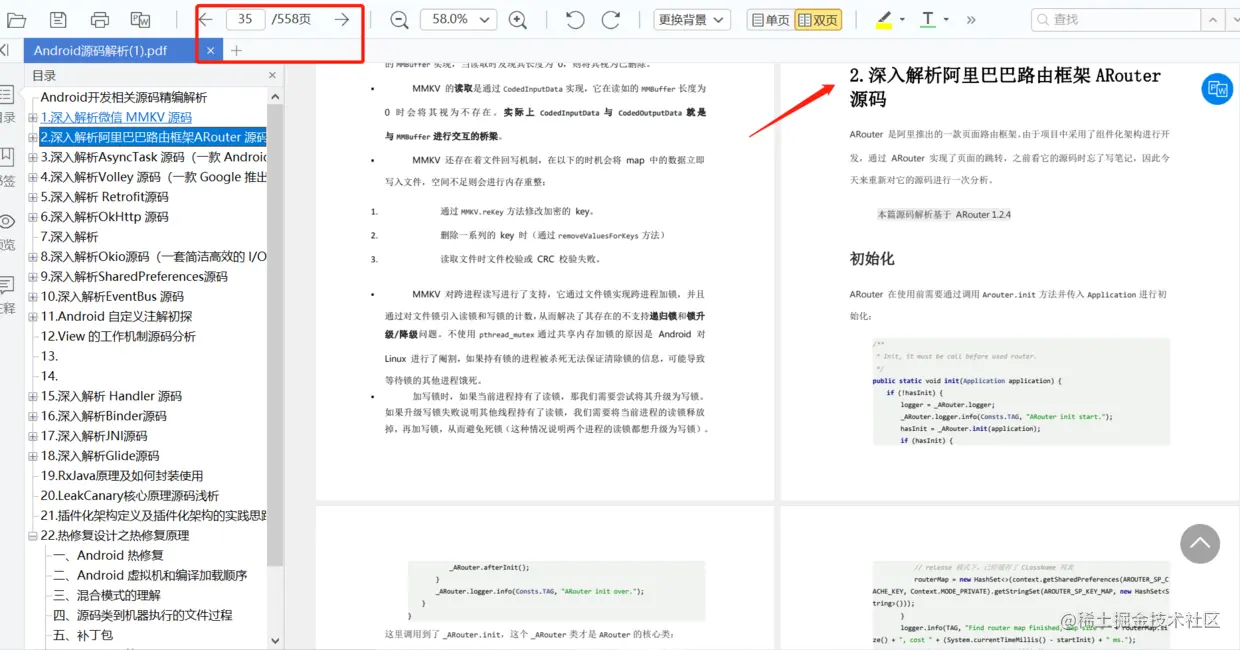Select outline entry 2.深入解析阿里巴巴路由框架ARouter
Screen dimensions: 1240x650
153,137
